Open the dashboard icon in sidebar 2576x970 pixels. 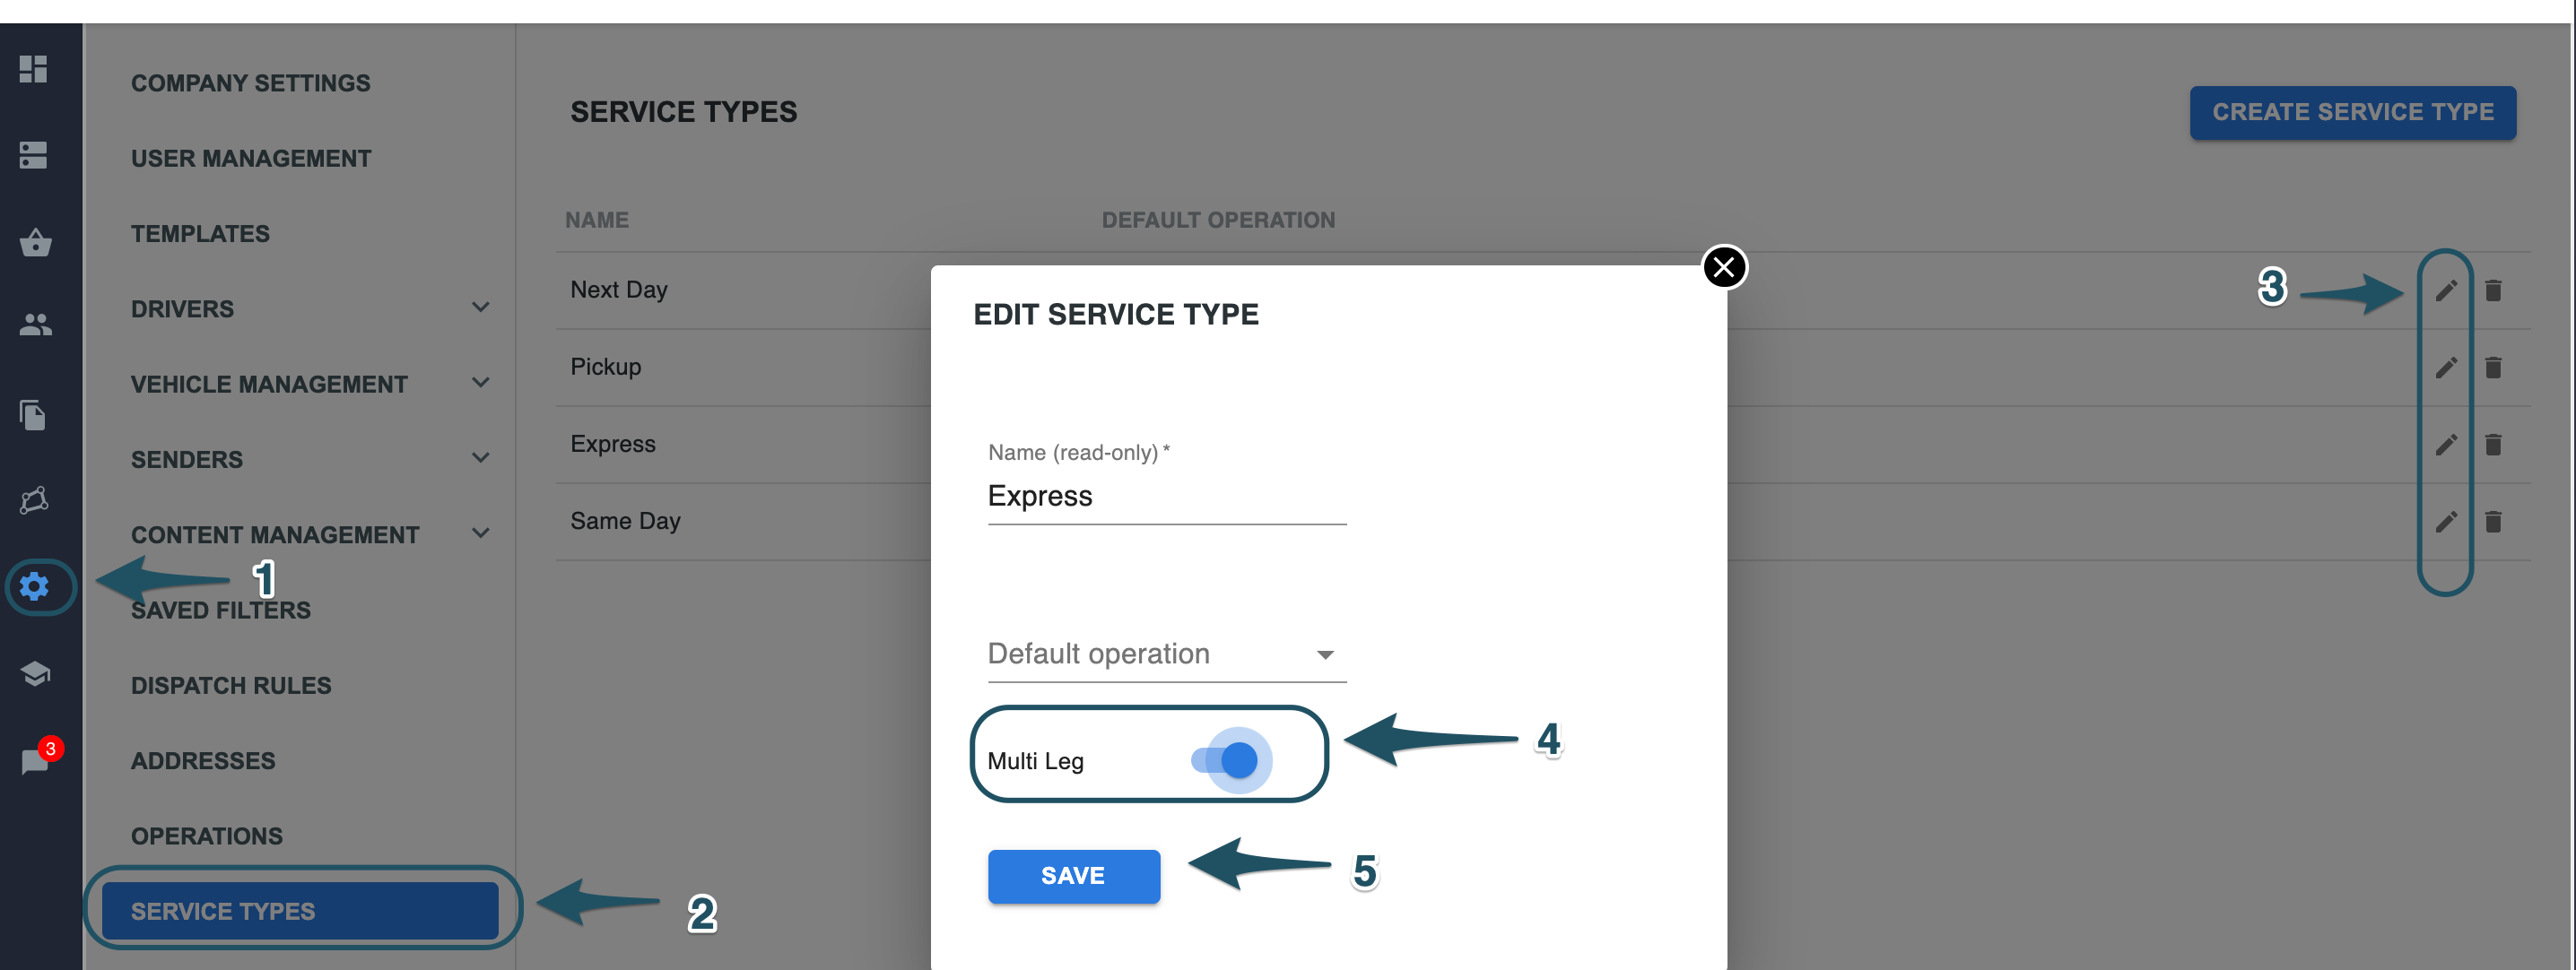pyautogui.click(x=33, y=69)
